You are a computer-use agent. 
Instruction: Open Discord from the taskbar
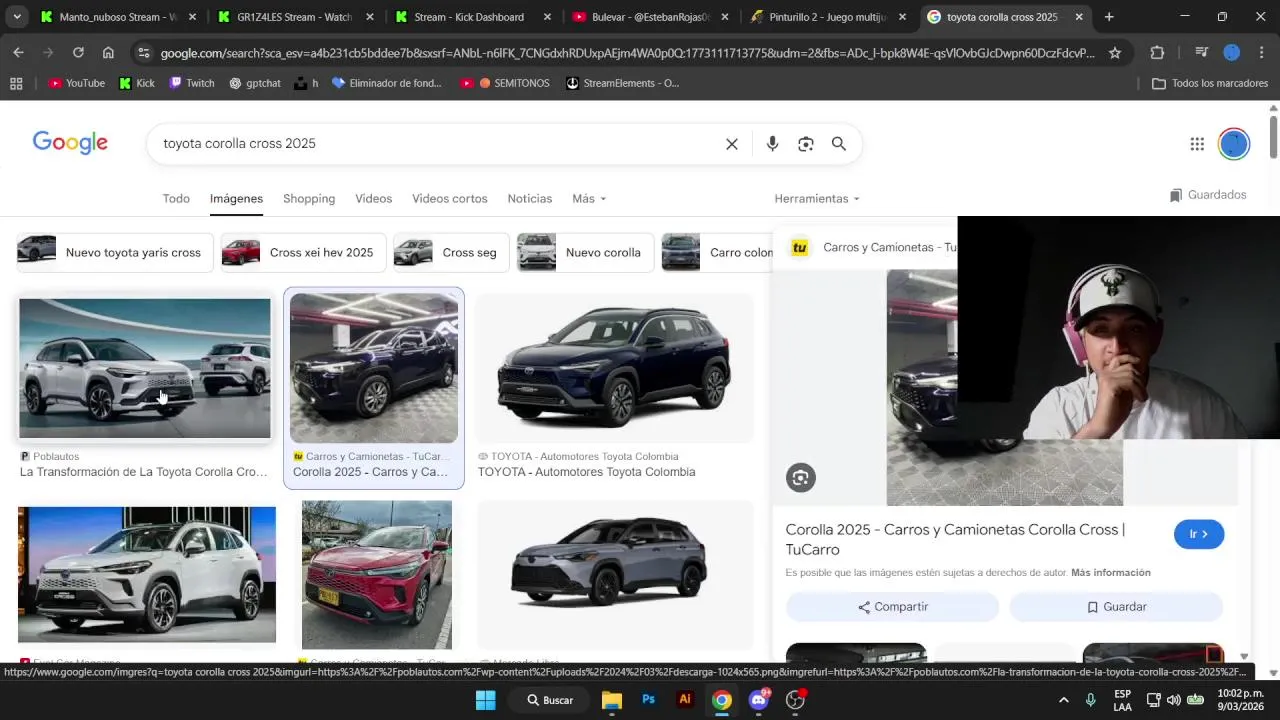(x=759, y=700)
